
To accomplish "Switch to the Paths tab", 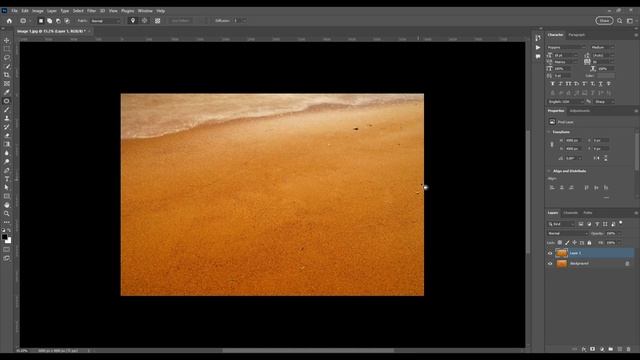I will [x=588, y=213].
